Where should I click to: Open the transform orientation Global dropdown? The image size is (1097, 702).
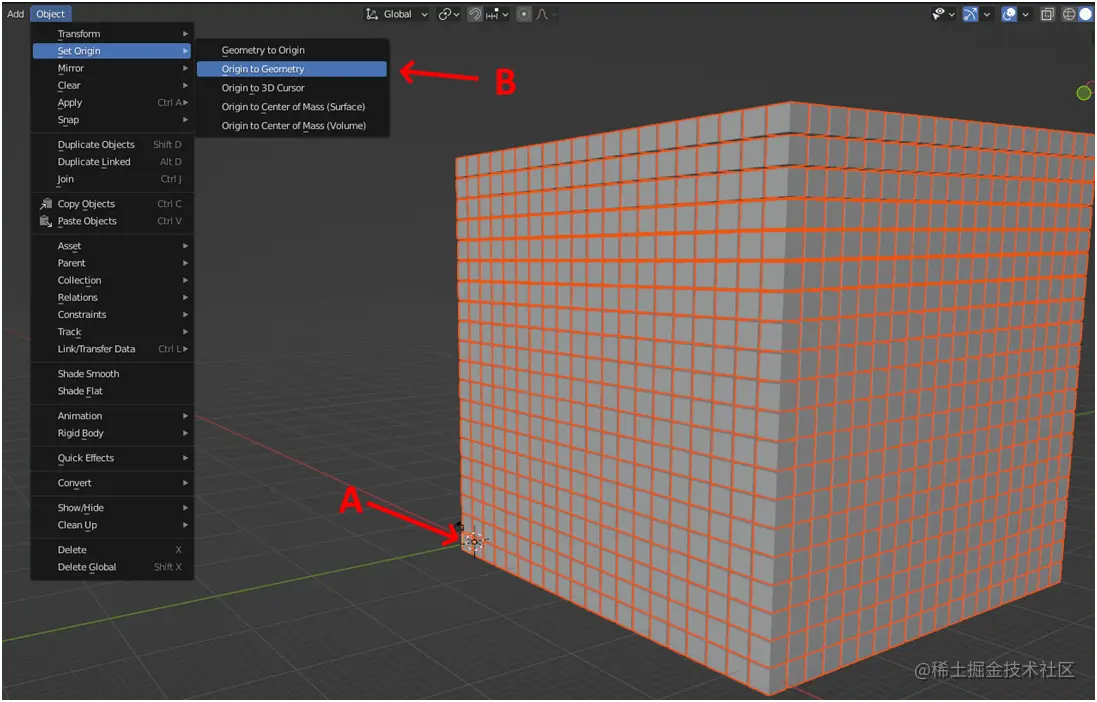[398, 14]
